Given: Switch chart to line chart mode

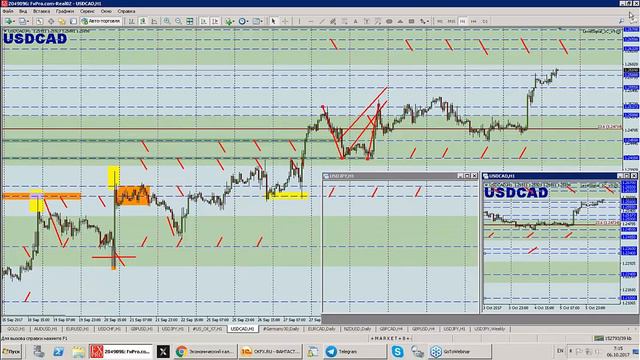Looking at the screenshot, I should 154,21.
